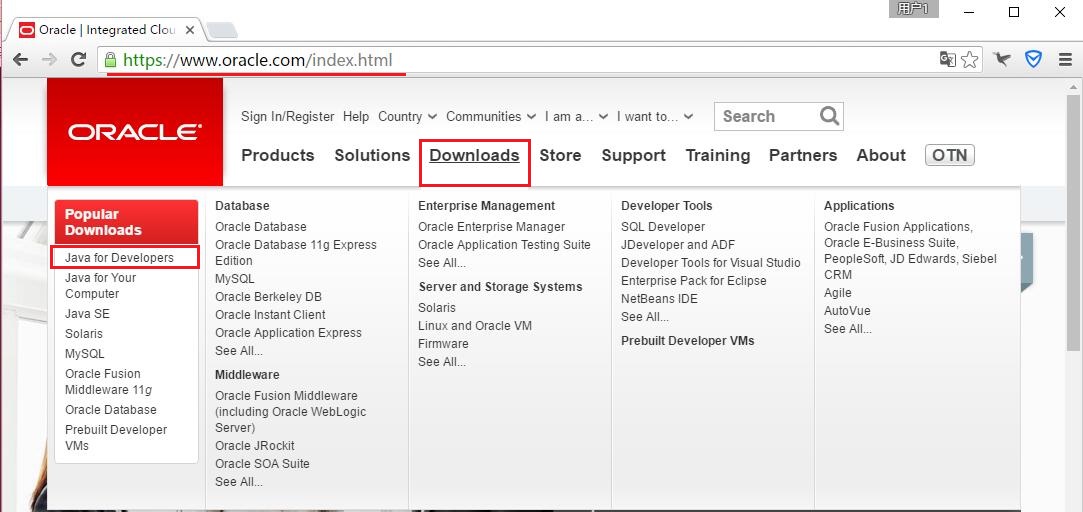Close the Oracle browser tab
Viewport: 1083px width, 512px height.
click(x=190, y=30)
